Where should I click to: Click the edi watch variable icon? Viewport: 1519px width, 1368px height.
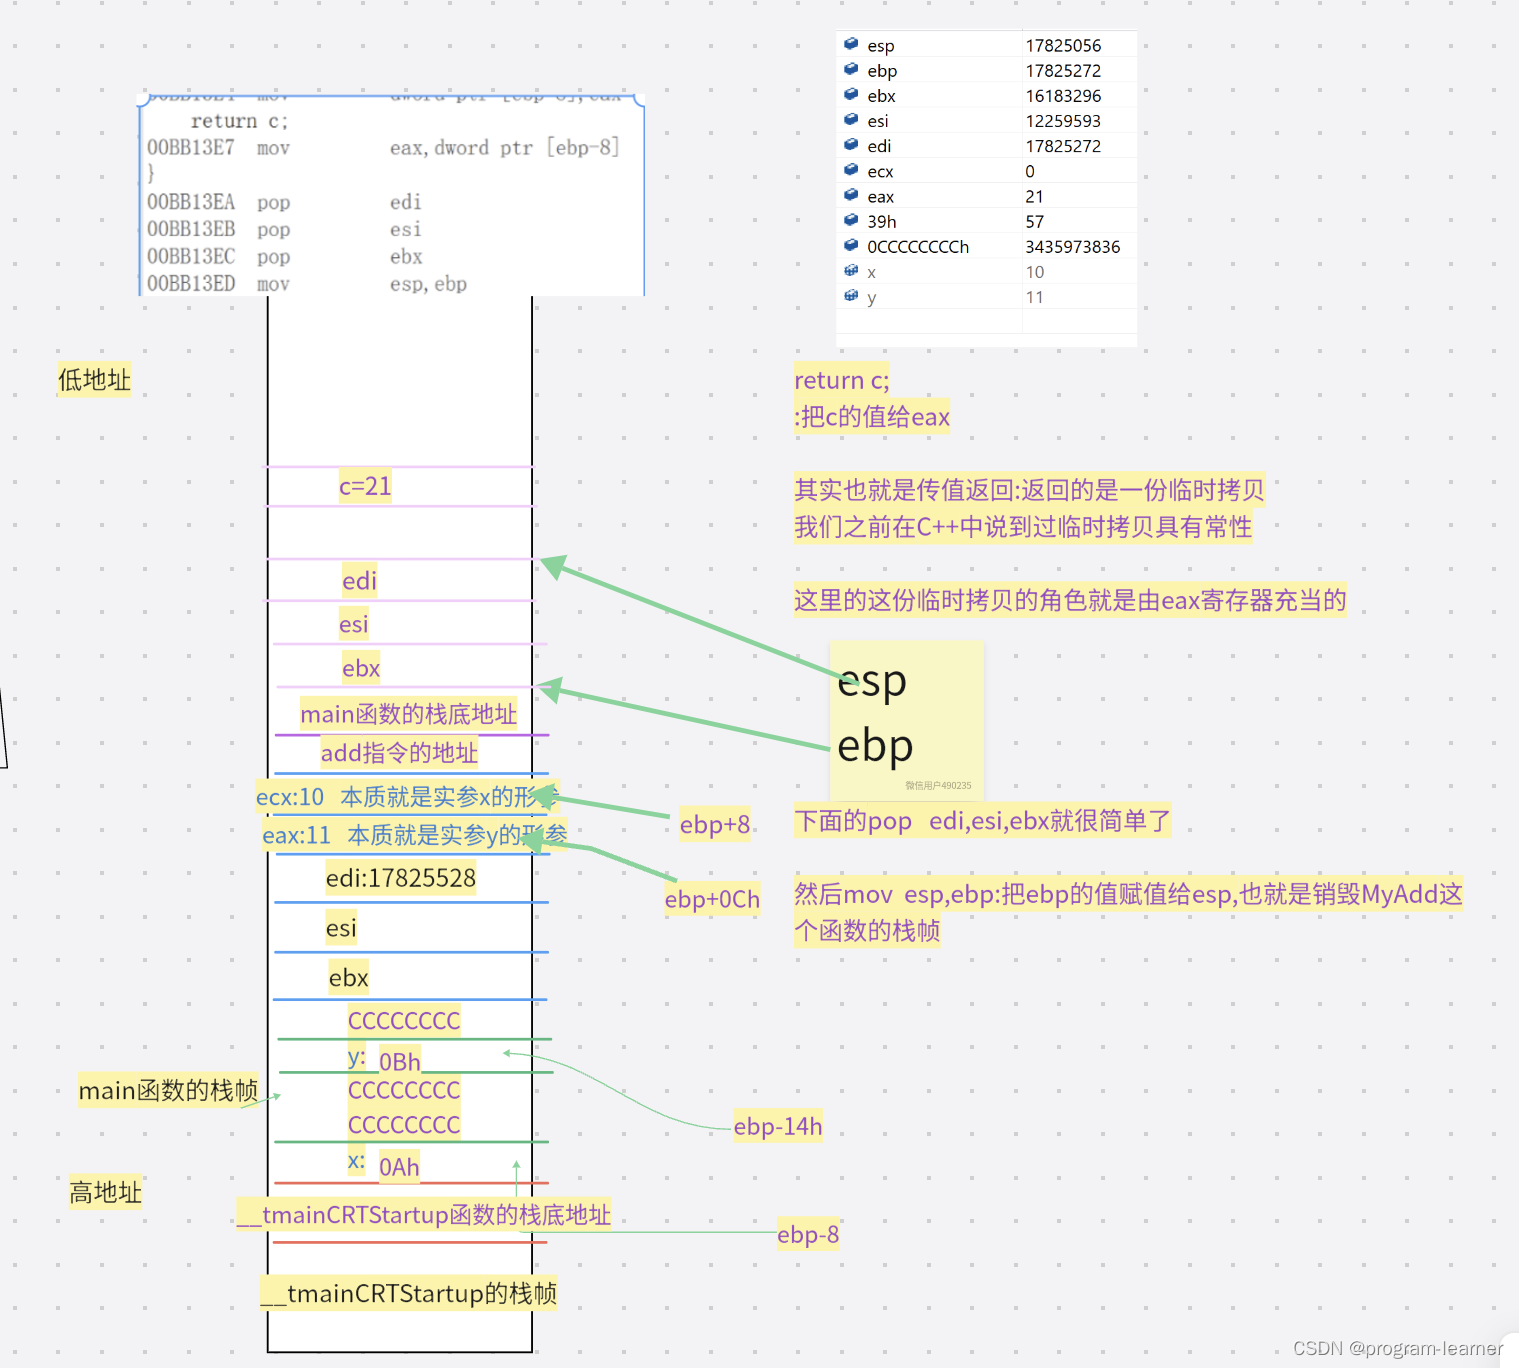pos(851,144)
